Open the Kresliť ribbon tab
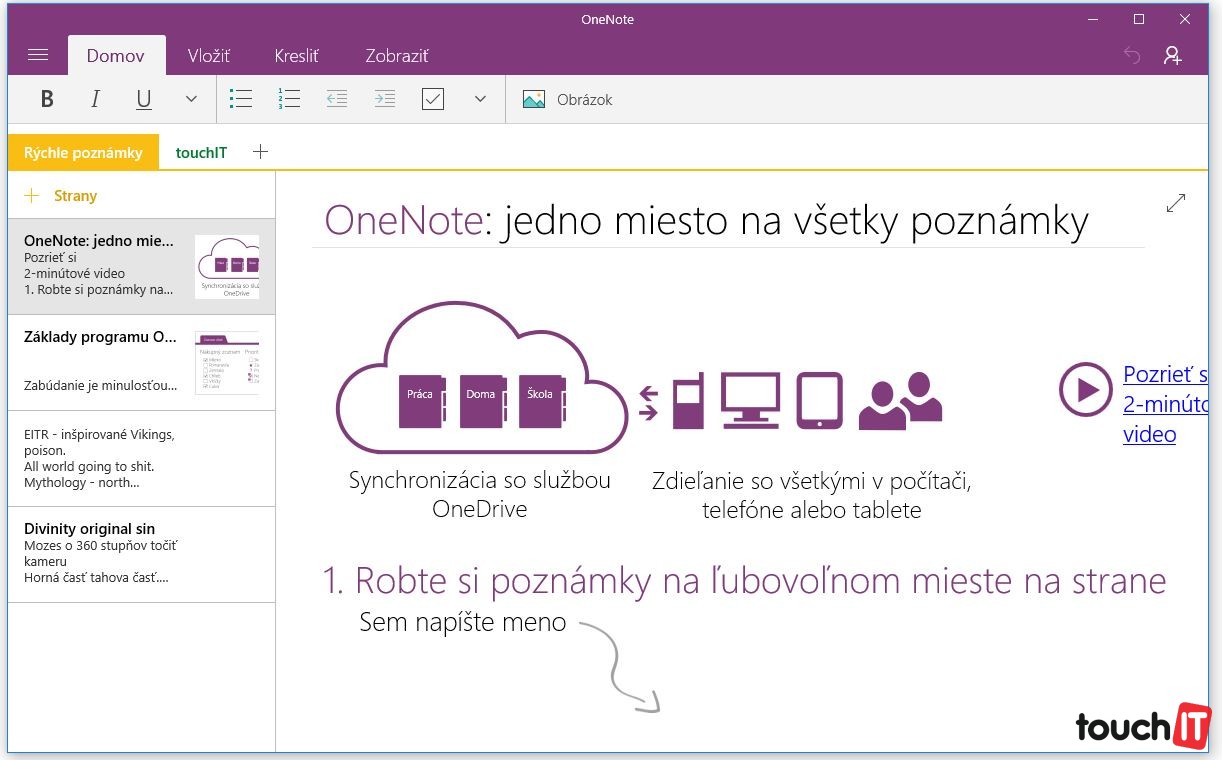 [296, 56]
